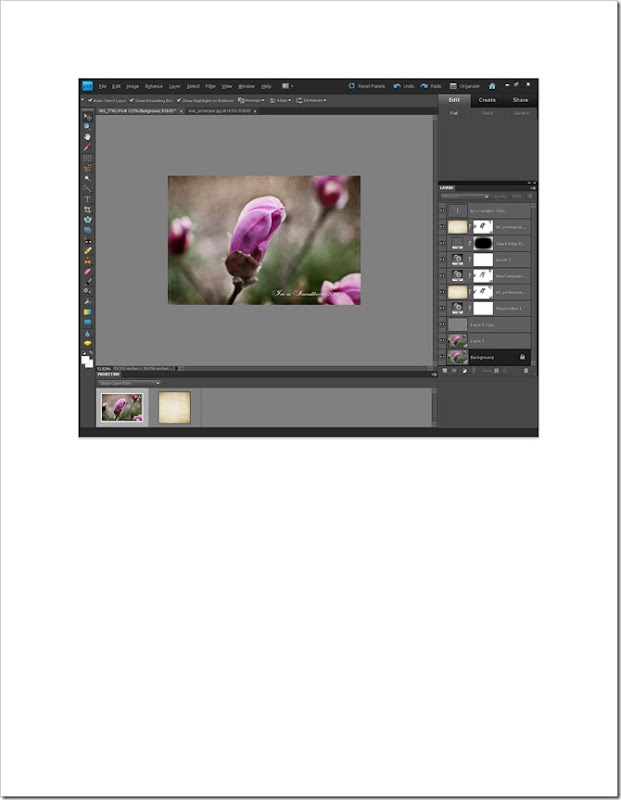621x800 pixels.
Task: Open the Show Open Files dropdown
Action: pyautogui.click(x=129, y=383)
